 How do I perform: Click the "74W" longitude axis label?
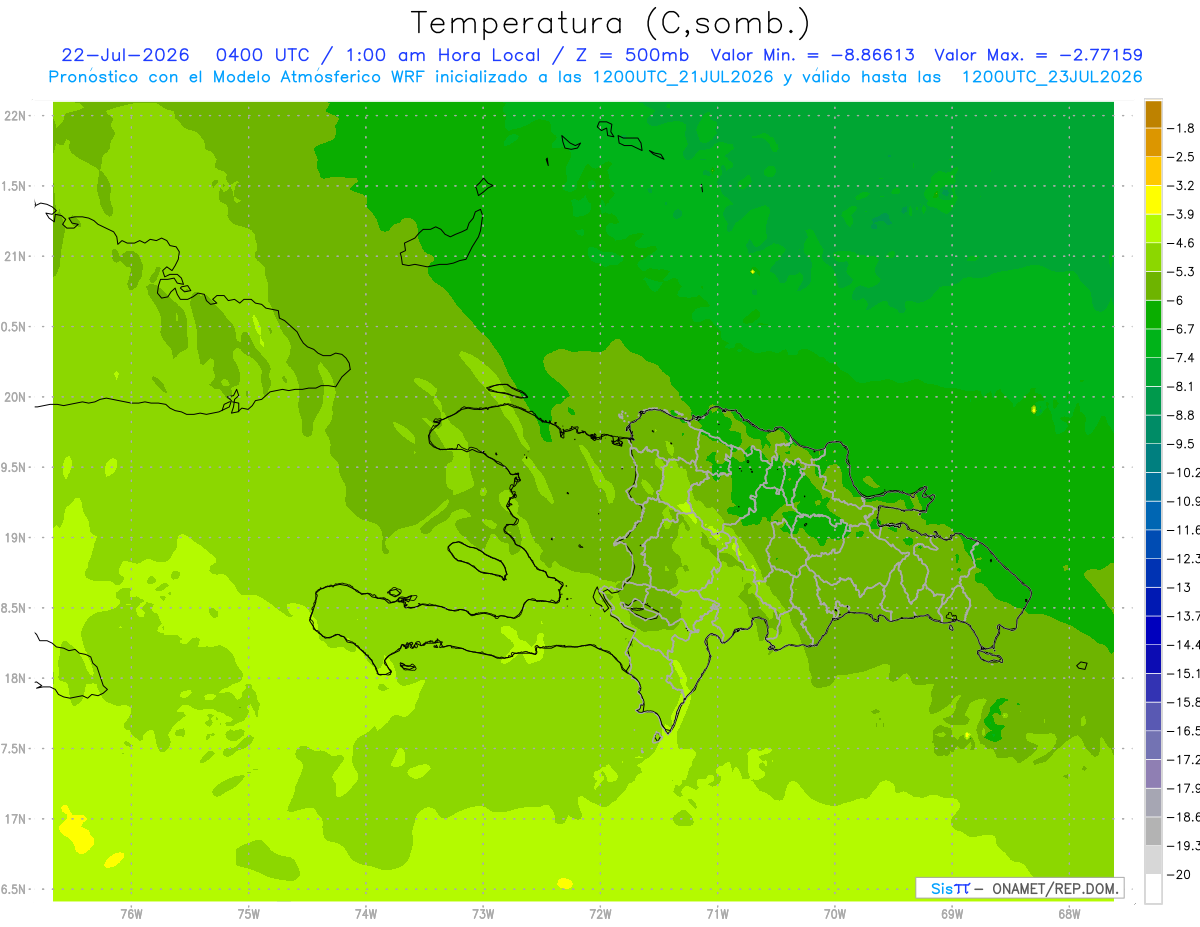tap(366, 913)
